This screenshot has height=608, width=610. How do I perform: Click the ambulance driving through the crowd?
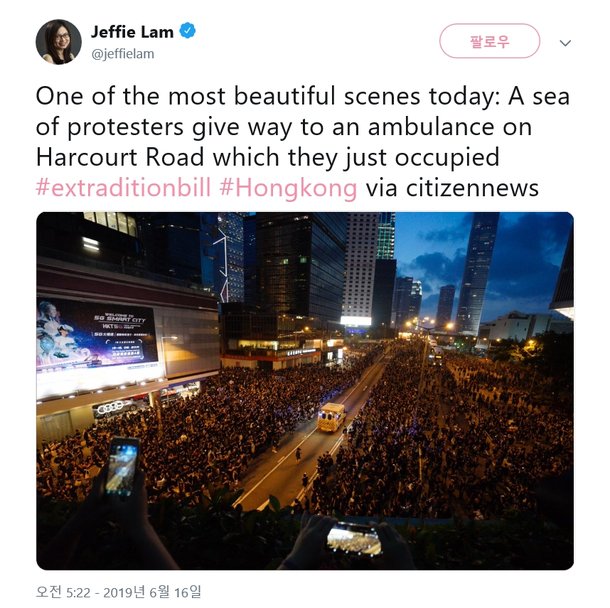click(x=331, y=417)
